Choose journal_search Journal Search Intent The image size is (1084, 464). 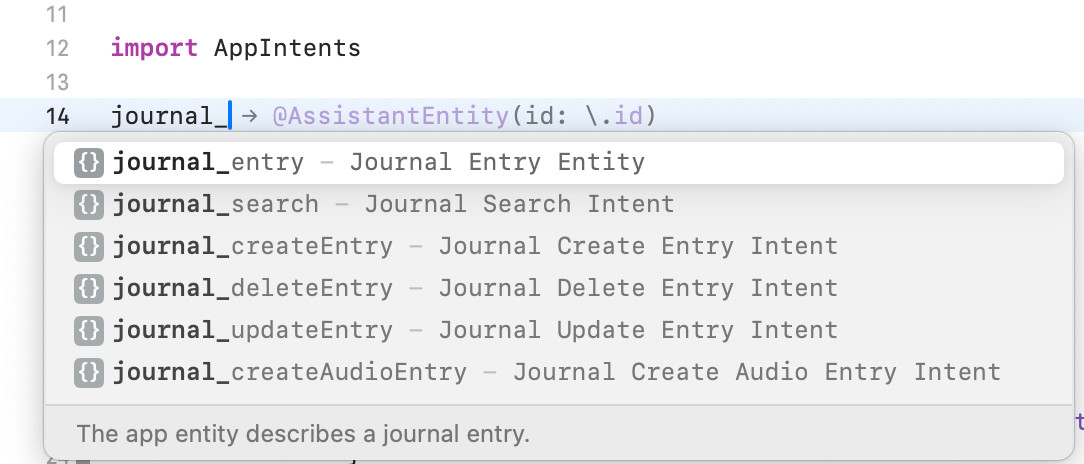pyautogui.click(x=559, y=205)
